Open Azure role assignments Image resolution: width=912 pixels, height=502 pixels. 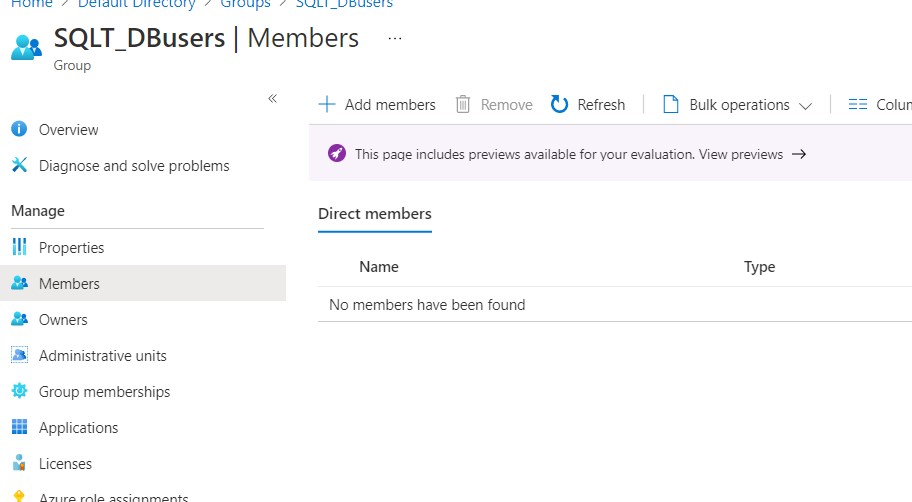[113, 497]
